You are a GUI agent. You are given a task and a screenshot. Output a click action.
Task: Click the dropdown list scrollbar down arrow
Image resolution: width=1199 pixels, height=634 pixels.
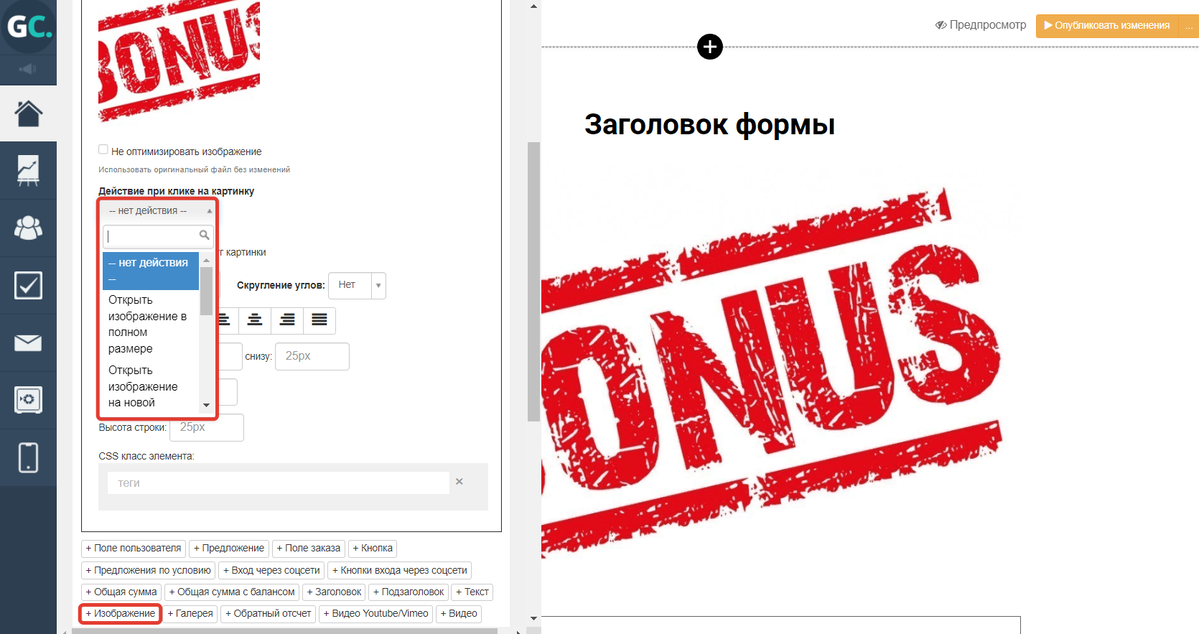[x=206, y=405]
